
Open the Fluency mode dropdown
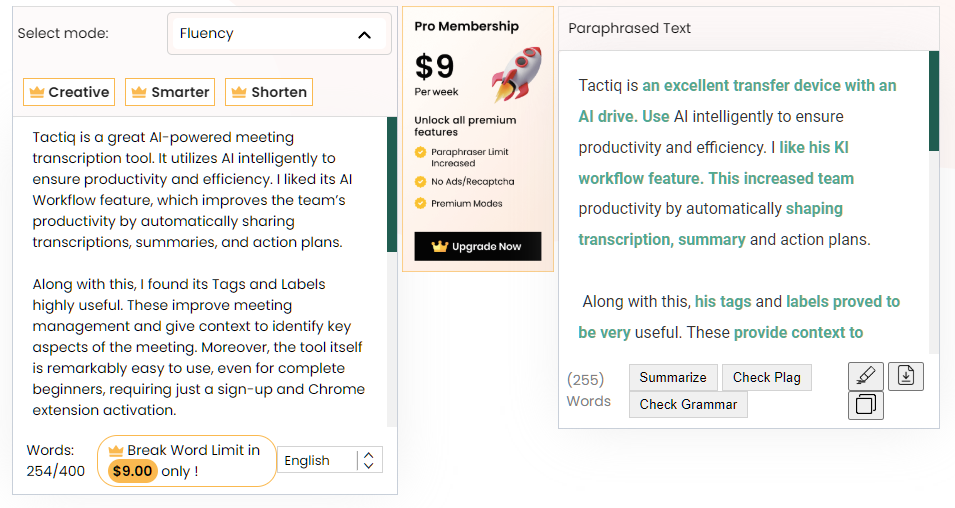279,34
